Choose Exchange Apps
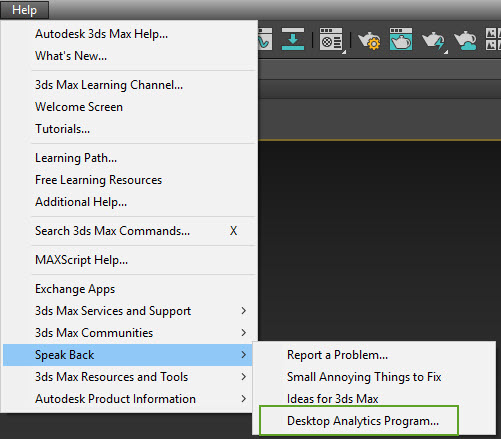The image size is (501, 439). (129, 289)
